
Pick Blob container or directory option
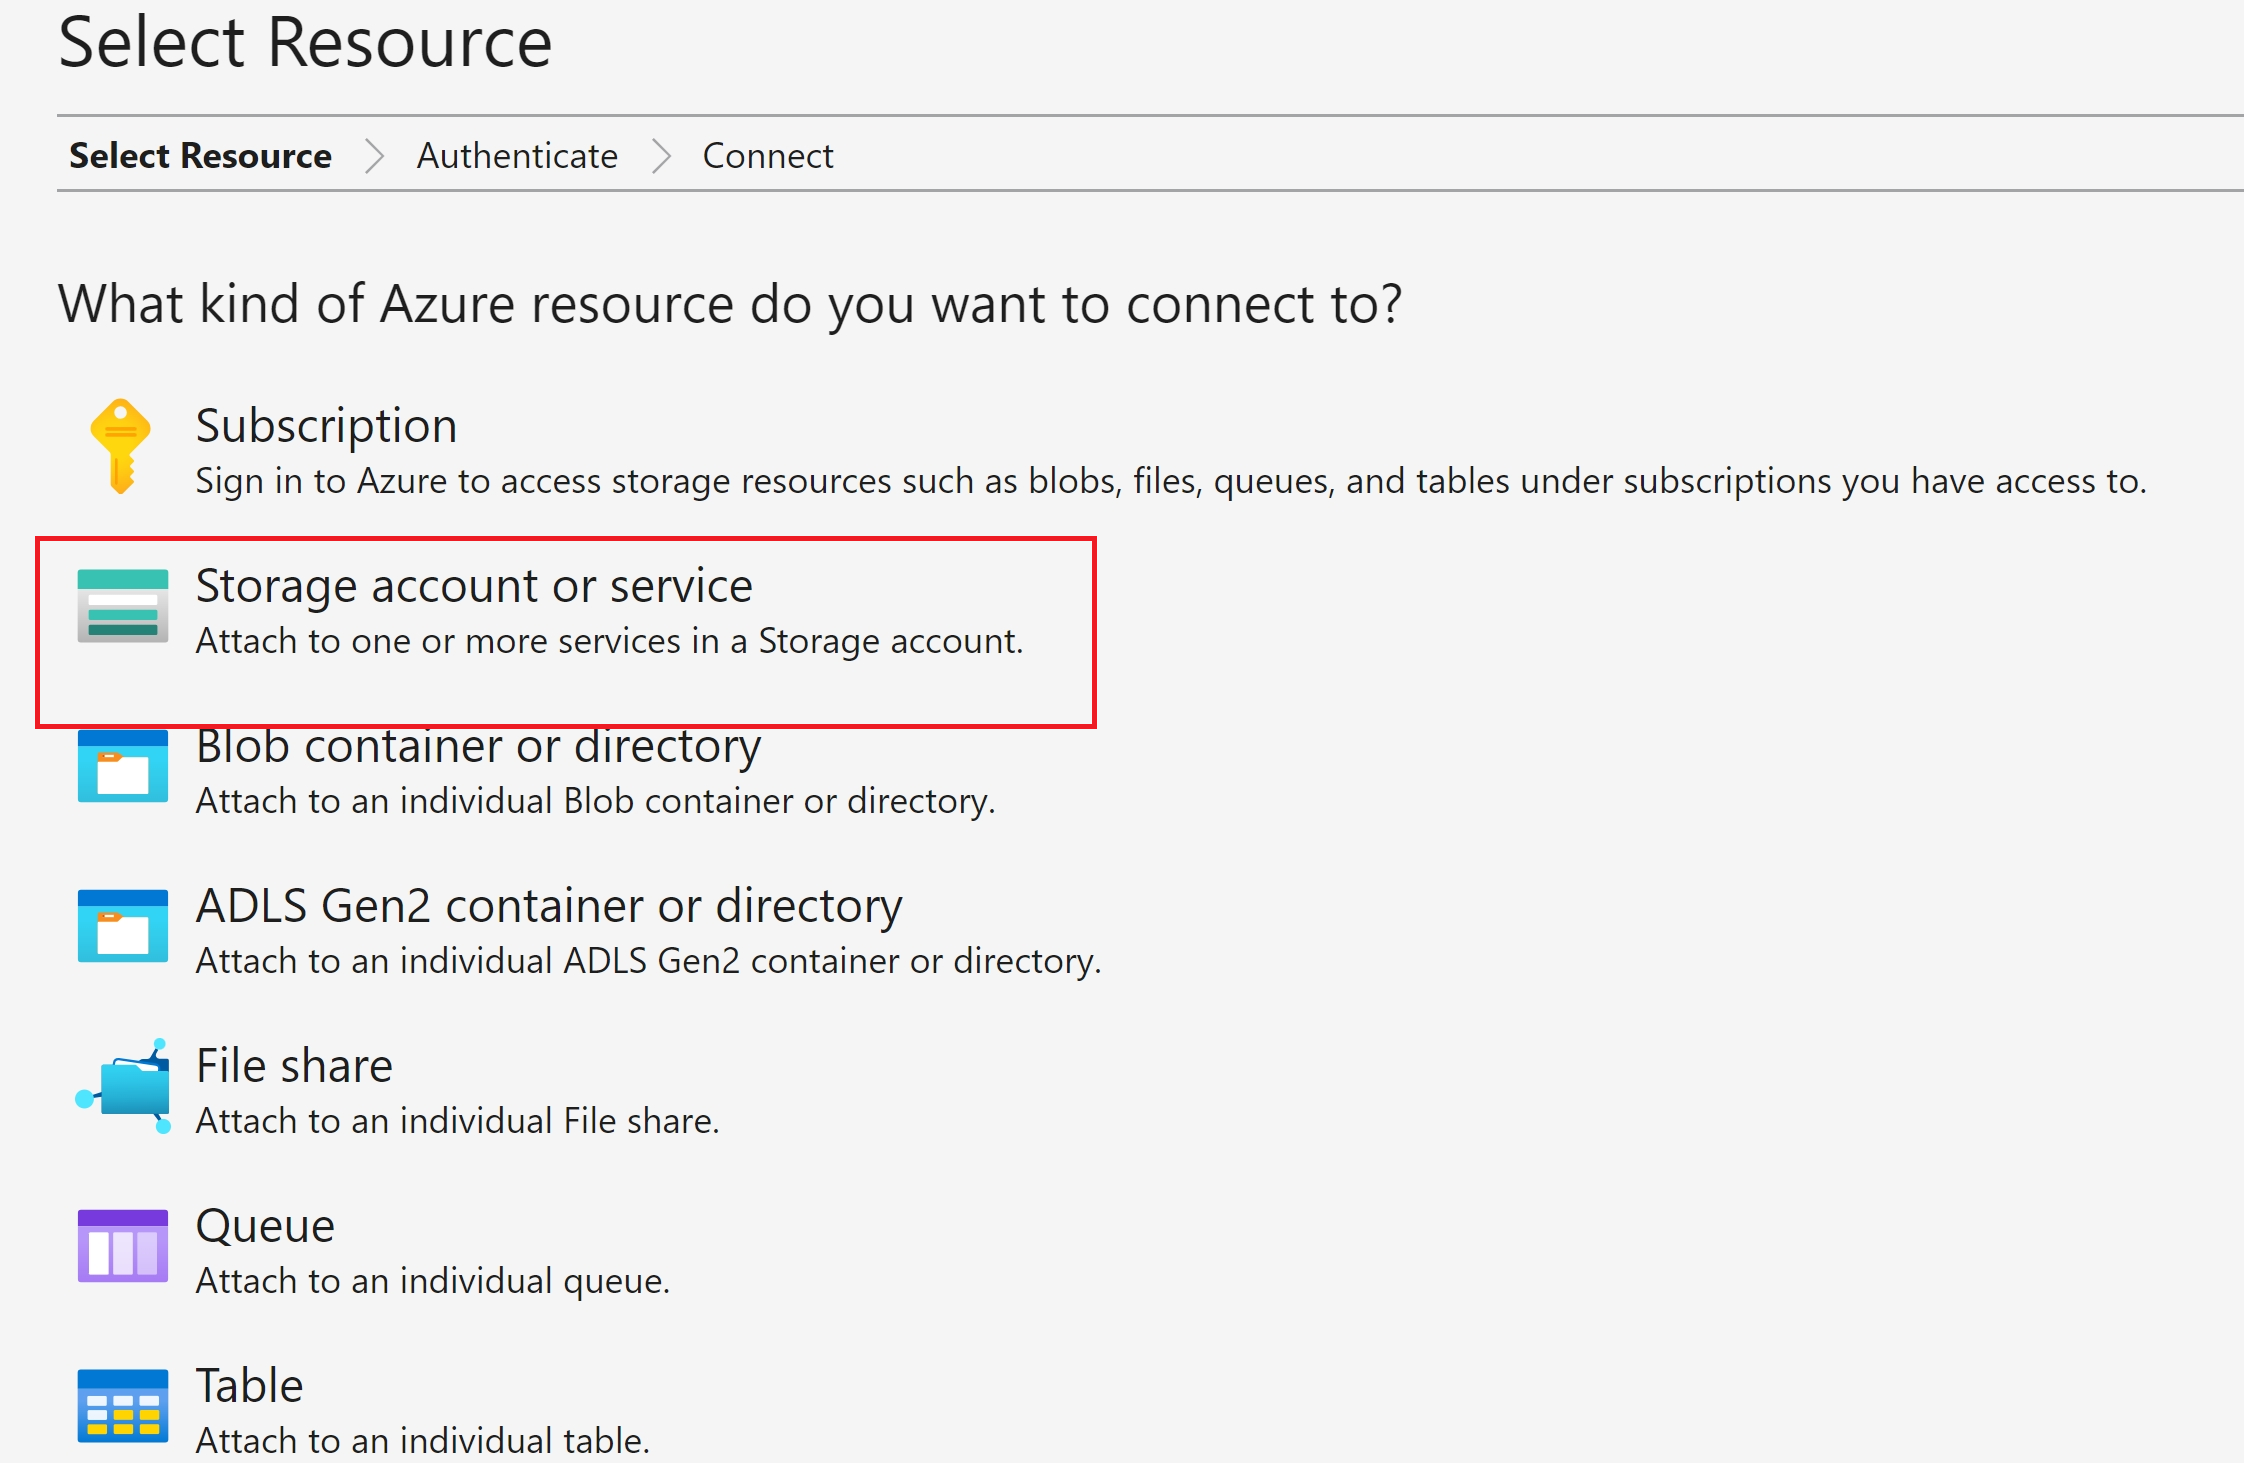pos(478,746)
